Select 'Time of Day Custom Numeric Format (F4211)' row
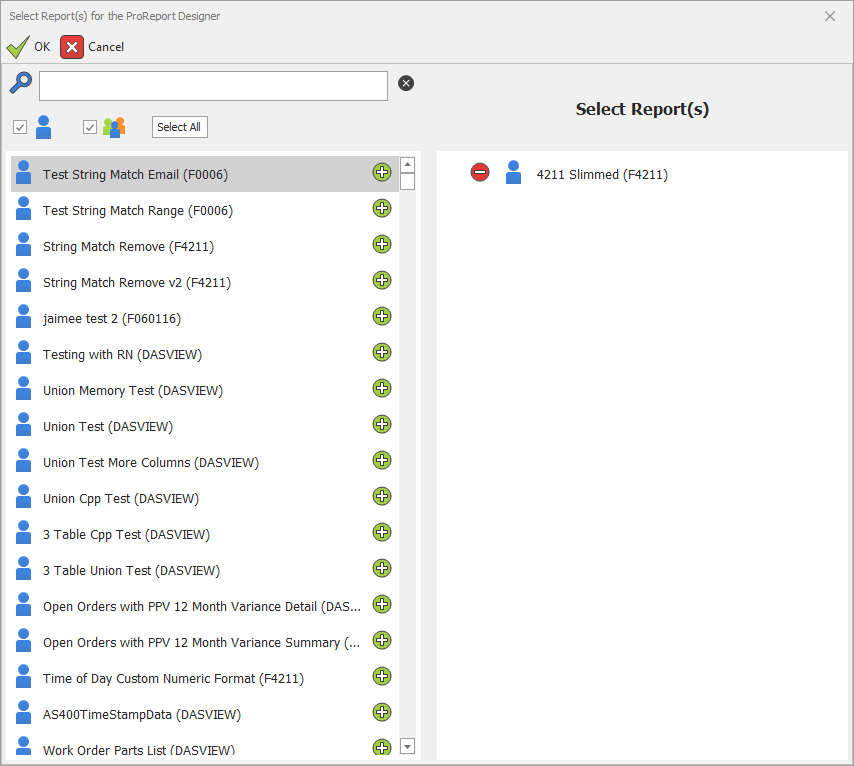This screenshot has height=766, width=854. click(x=205, y=678)
